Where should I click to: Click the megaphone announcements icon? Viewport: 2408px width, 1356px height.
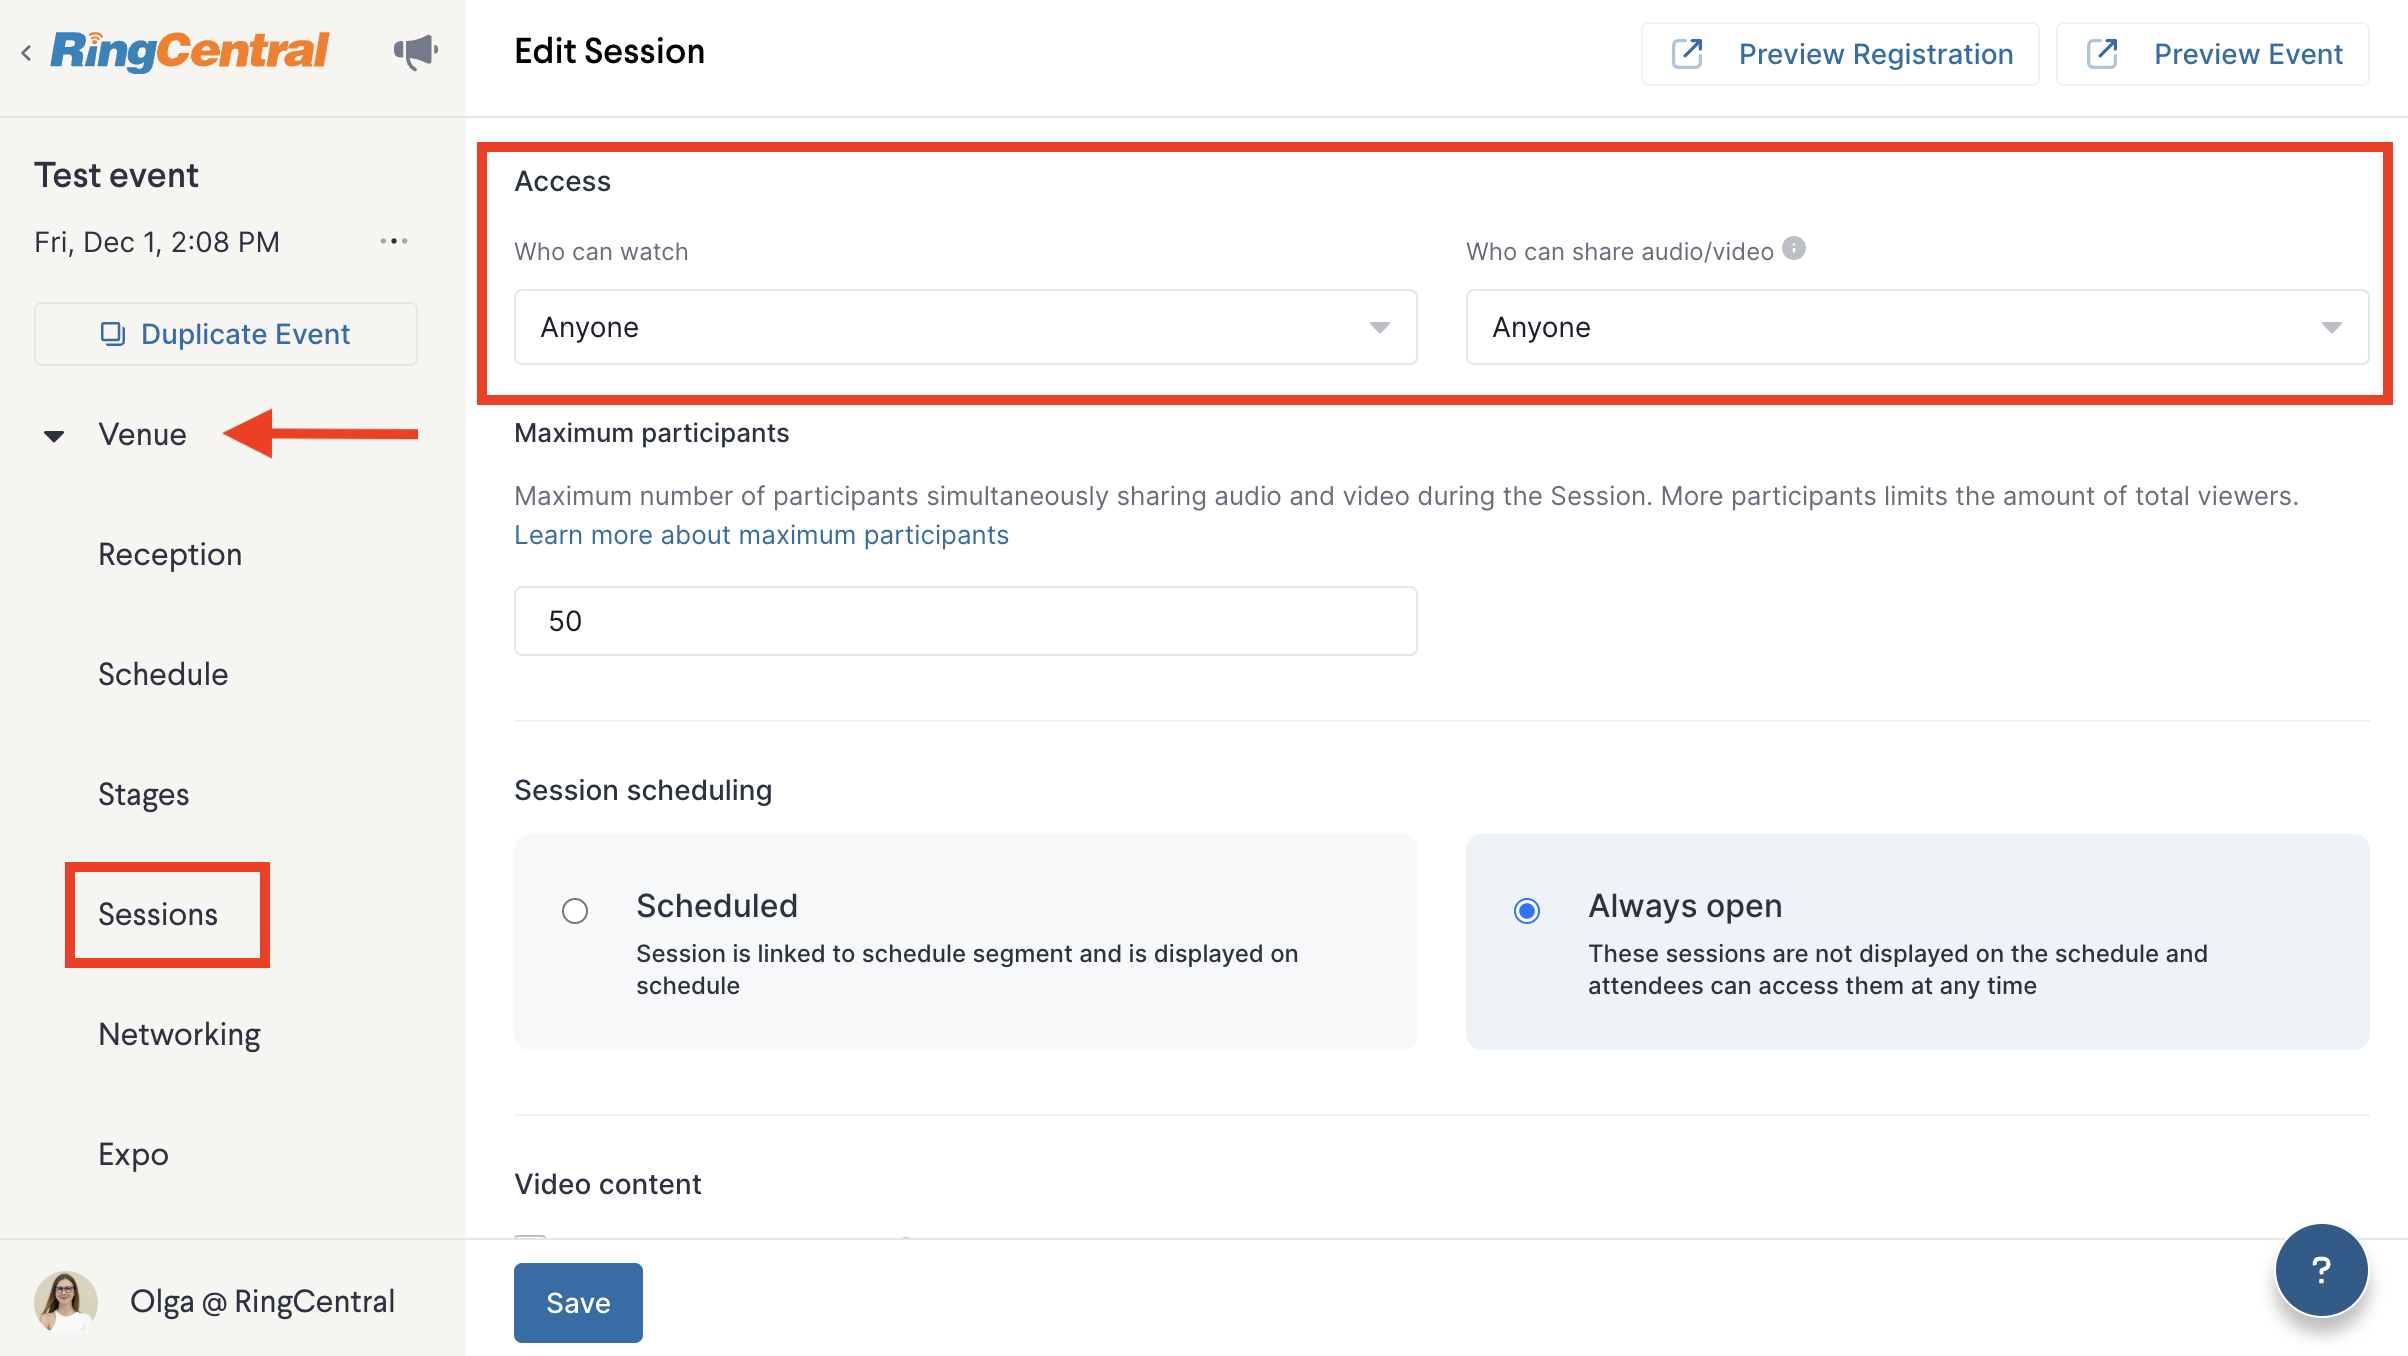point(415,52)
